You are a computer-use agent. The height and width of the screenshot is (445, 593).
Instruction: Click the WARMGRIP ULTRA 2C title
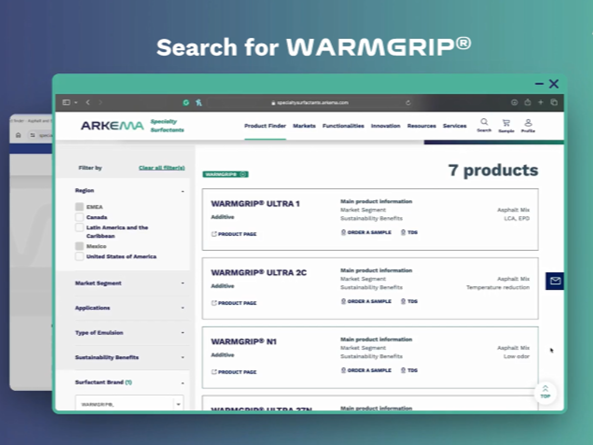259,273
